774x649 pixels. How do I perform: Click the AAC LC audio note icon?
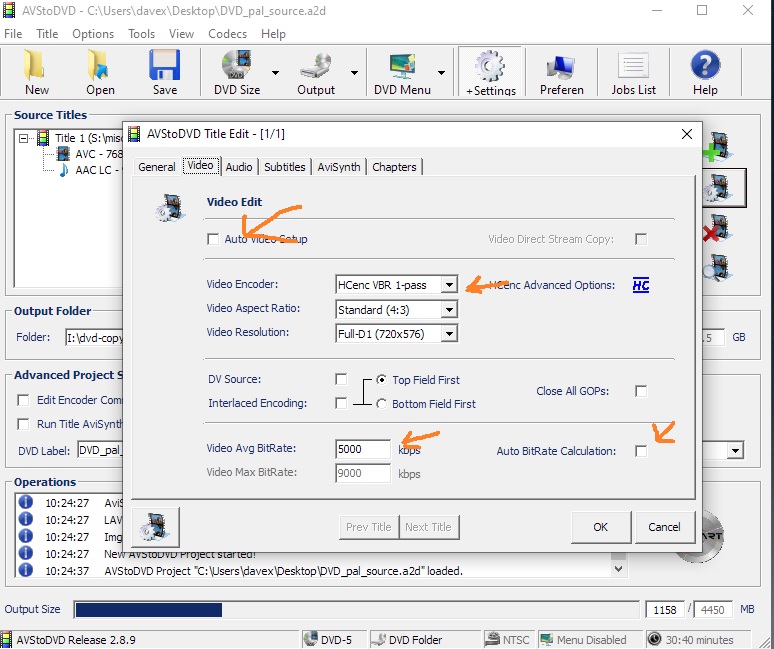point(64,170)
